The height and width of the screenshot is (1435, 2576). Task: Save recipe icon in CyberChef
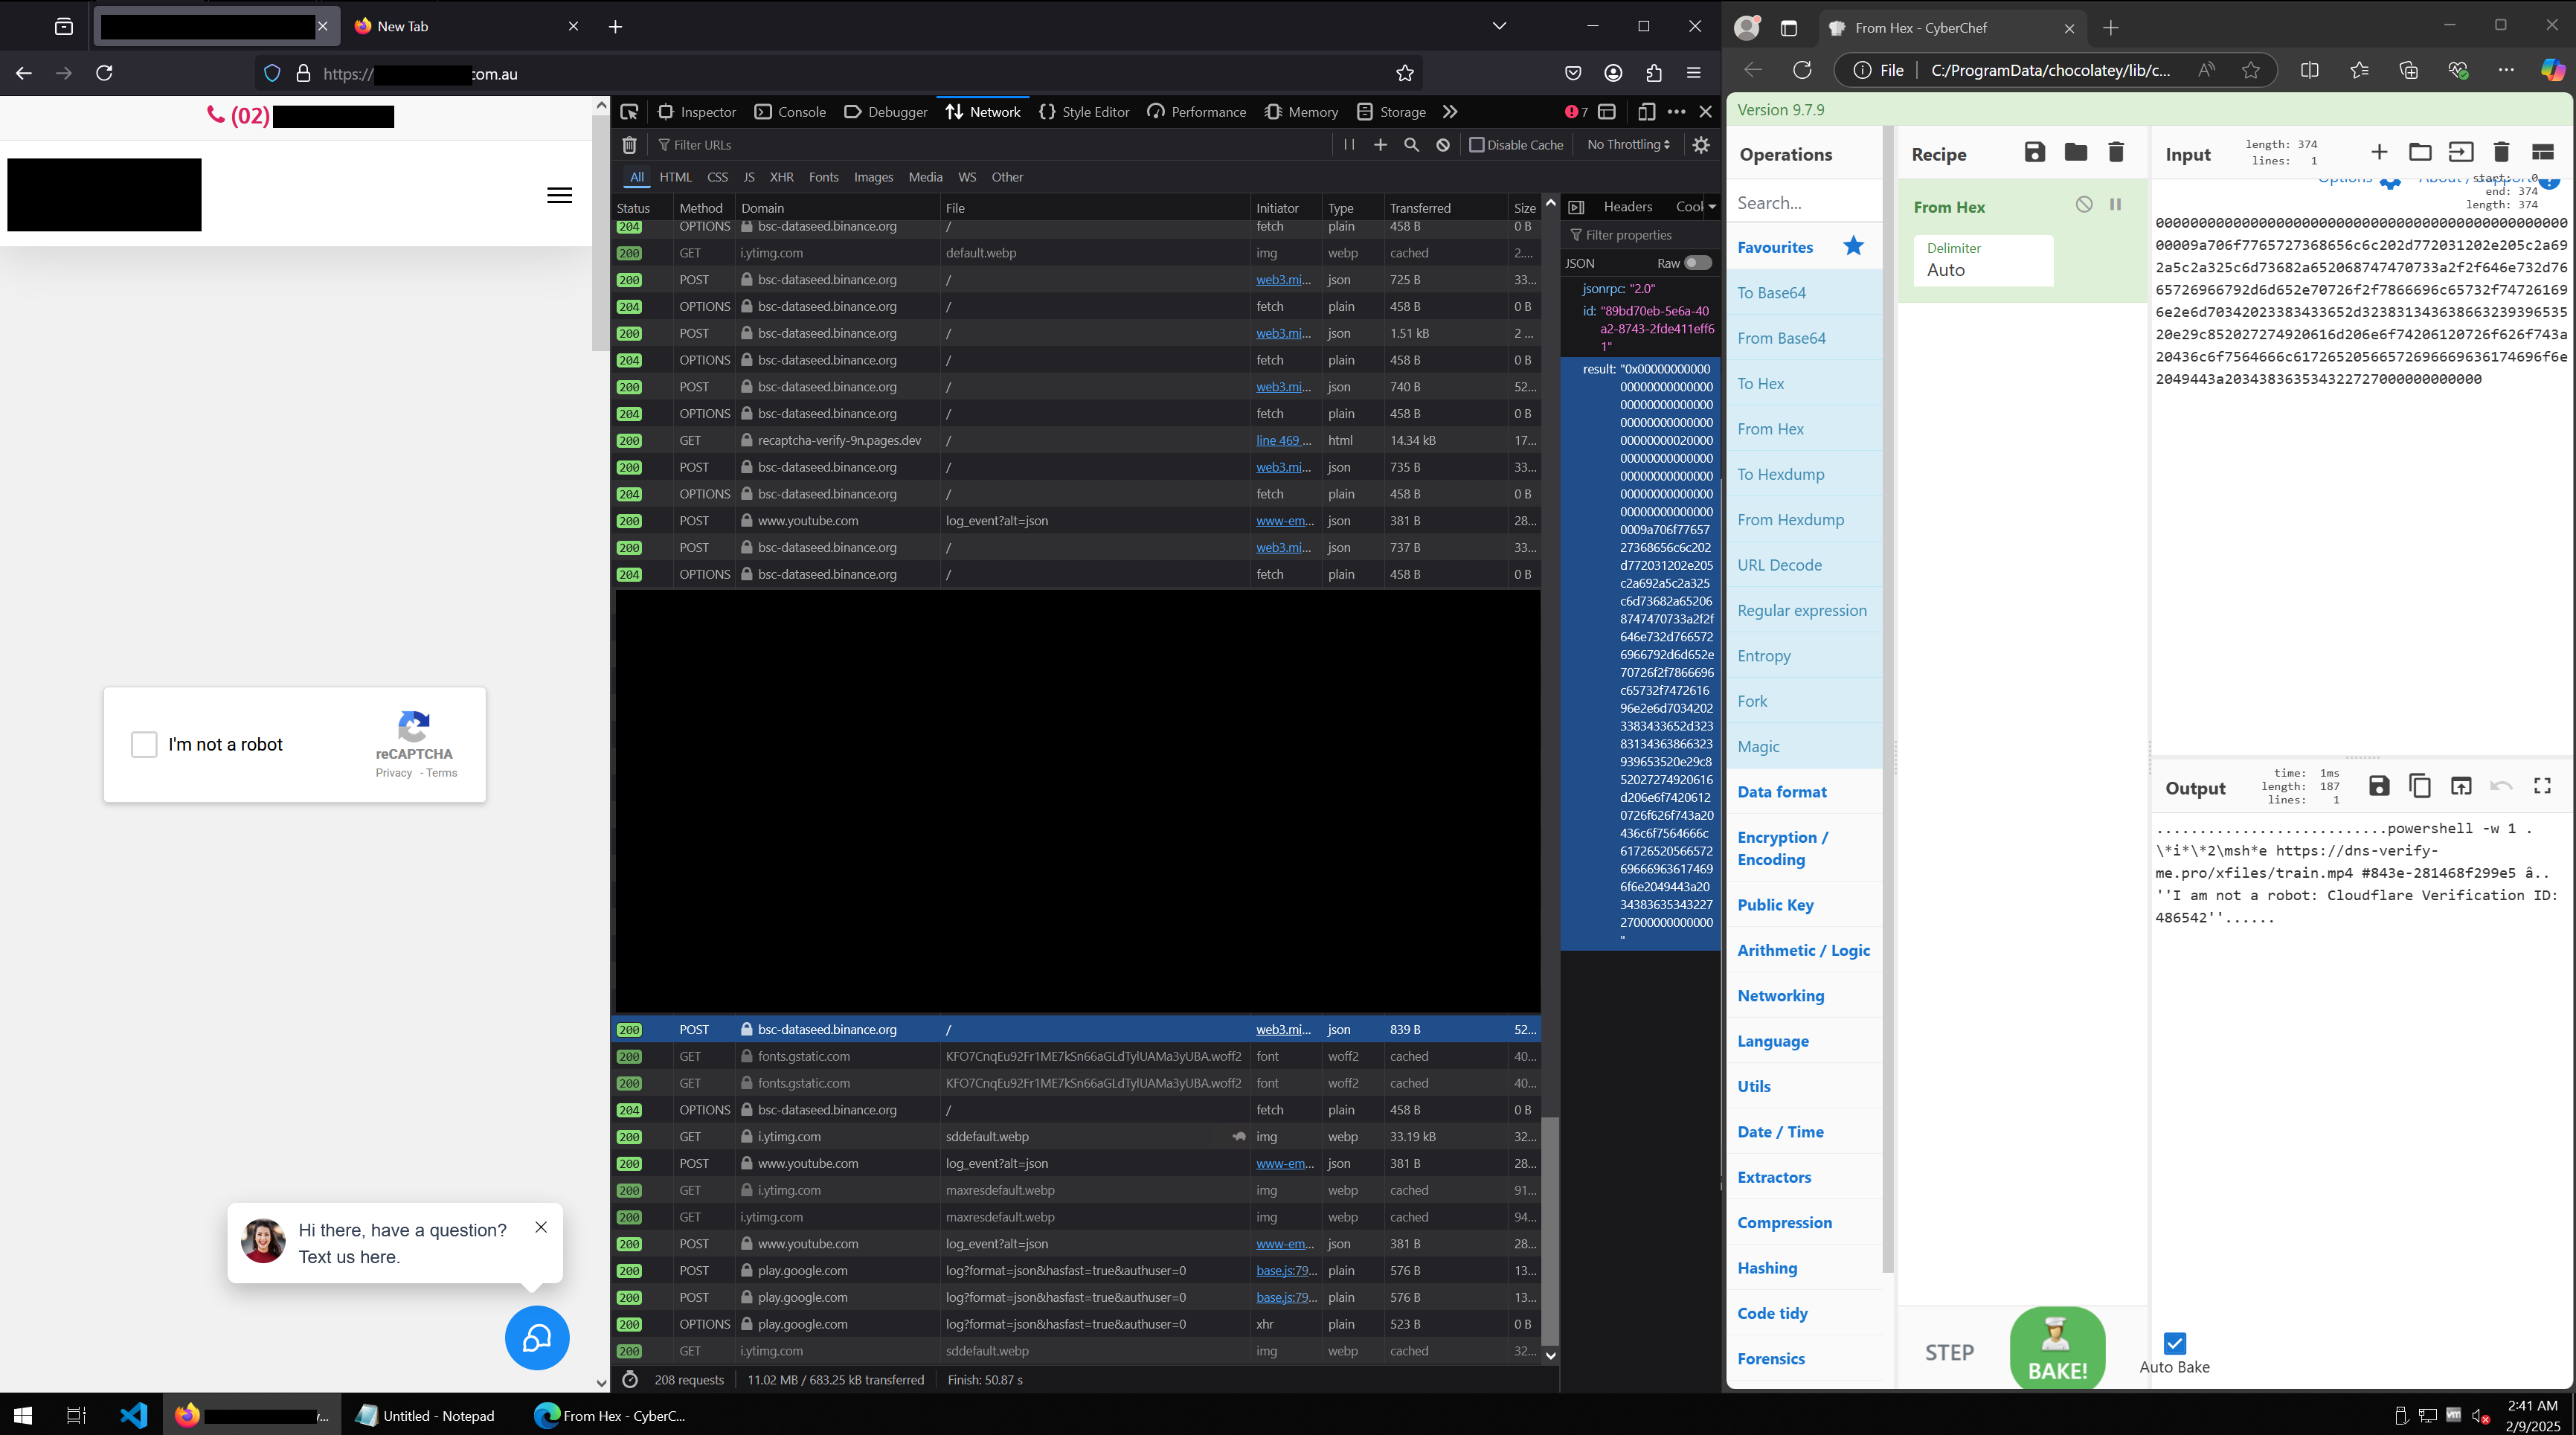tap(2035, 152)
